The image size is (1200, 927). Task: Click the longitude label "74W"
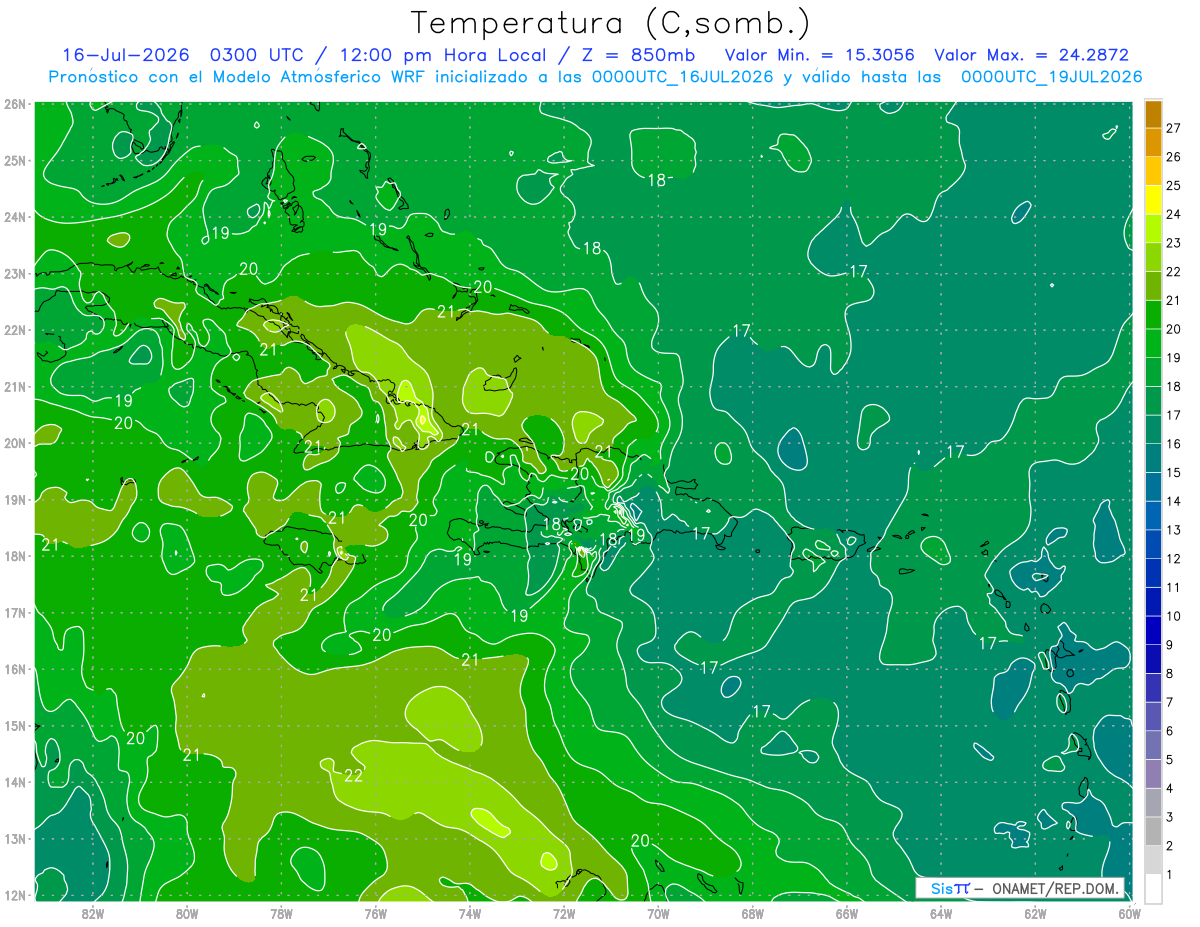point(470,913)
